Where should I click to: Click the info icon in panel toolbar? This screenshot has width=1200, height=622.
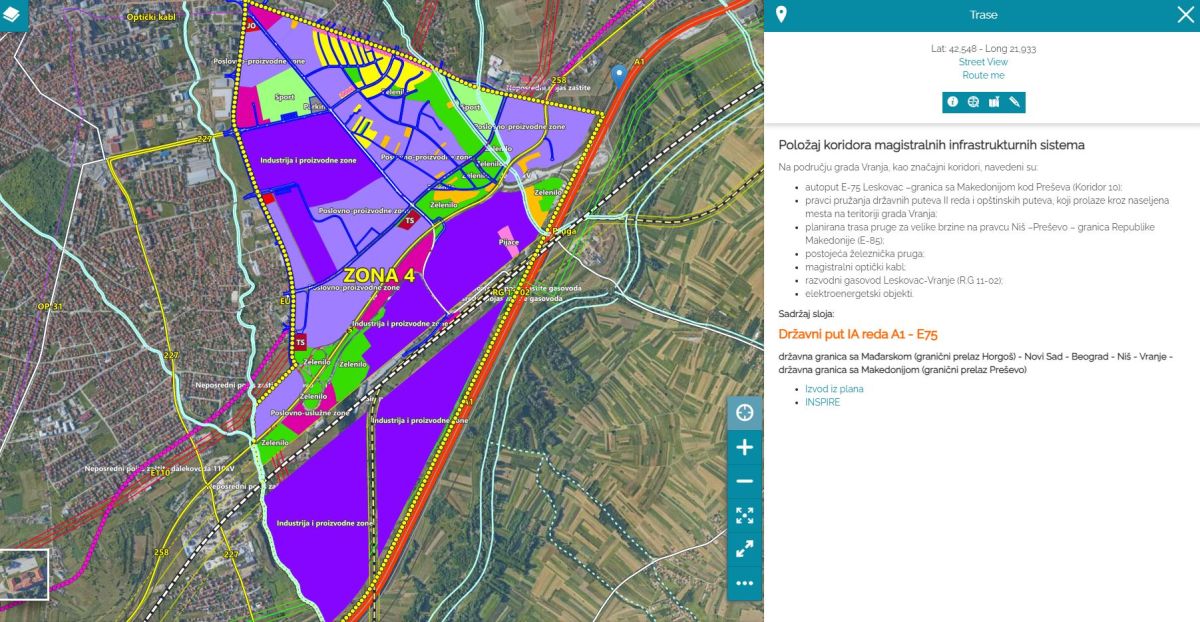coord(952,102)
